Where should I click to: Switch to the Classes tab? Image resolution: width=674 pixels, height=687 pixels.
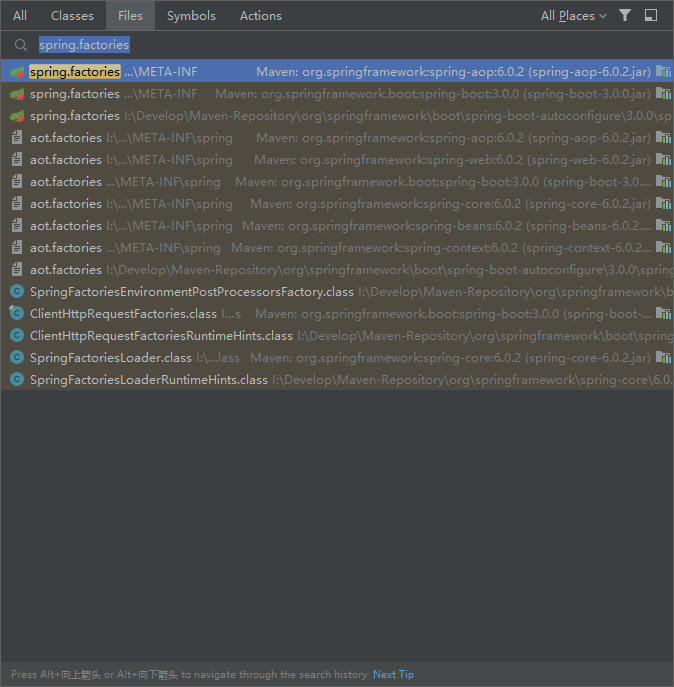(72, 16)
